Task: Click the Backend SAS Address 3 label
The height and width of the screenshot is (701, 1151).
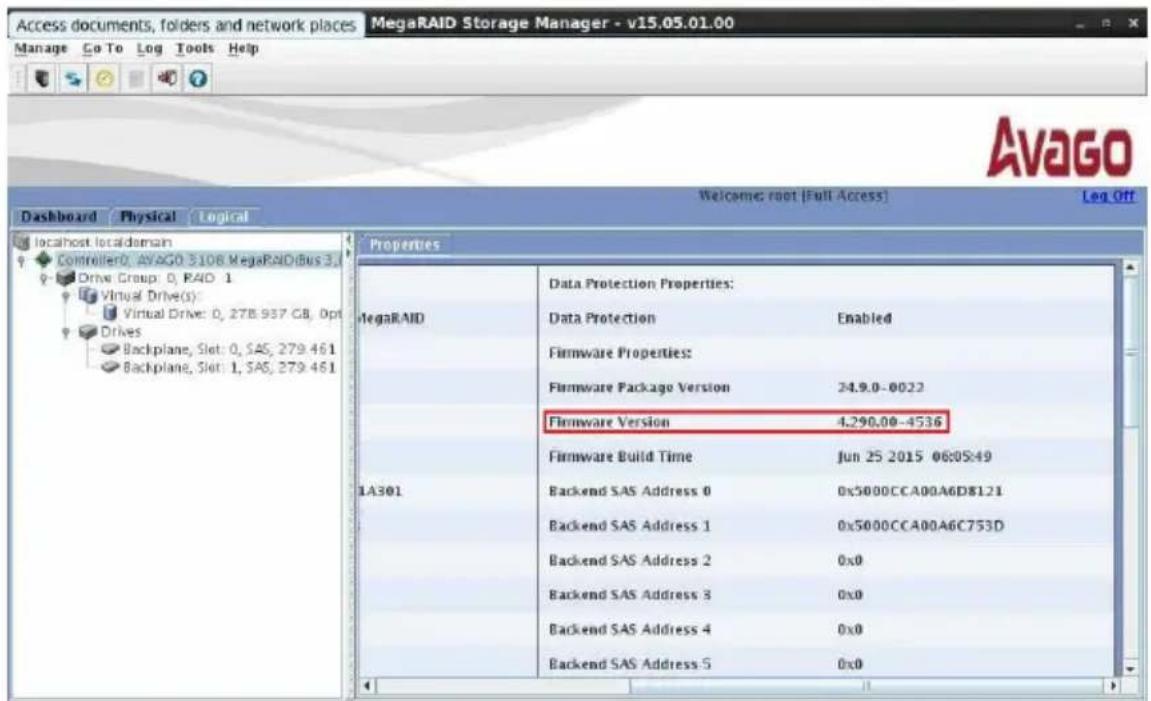Action: click(630, 595)
